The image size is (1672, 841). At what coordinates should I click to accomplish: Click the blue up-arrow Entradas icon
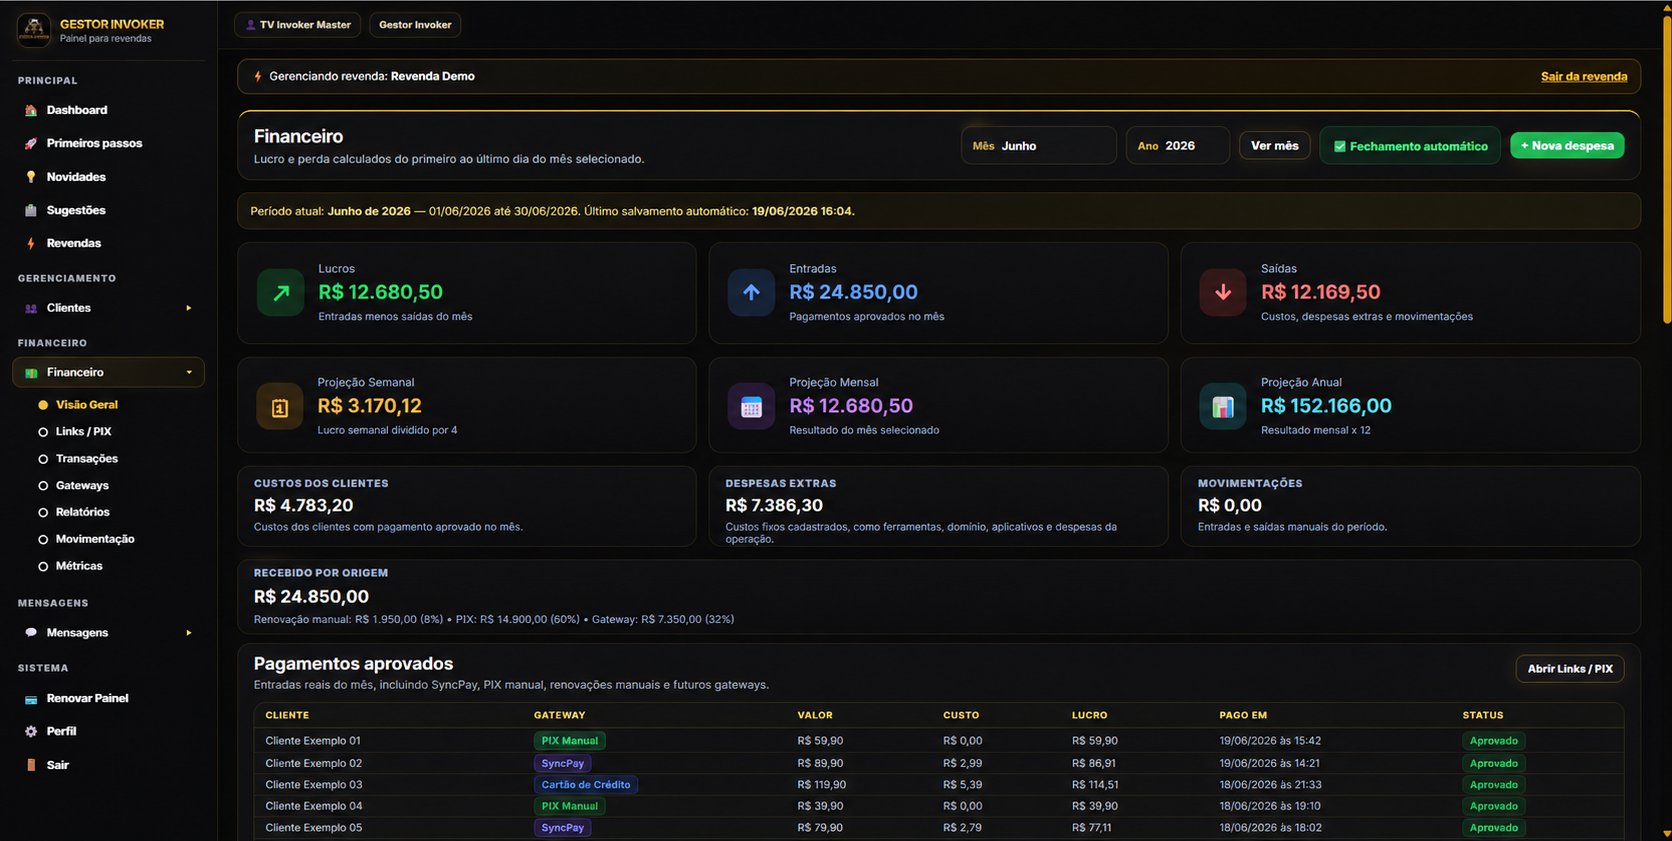click(x=752, y=293)
